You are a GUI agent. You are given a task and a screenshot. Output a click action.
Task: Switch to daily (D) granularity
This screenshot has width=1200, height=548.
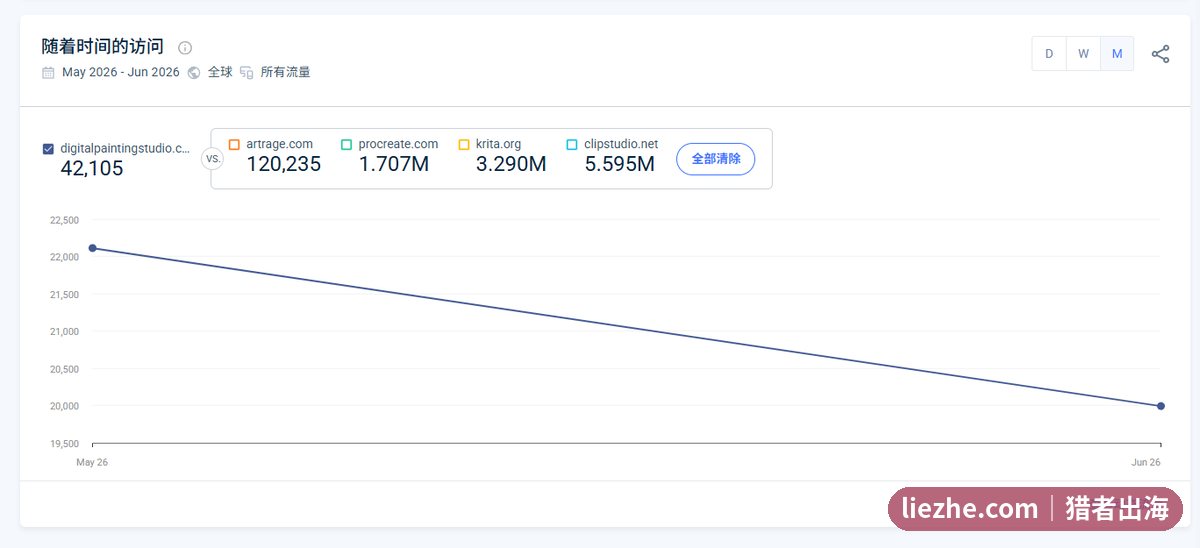pyautogui.click(x=1049, y=54)
